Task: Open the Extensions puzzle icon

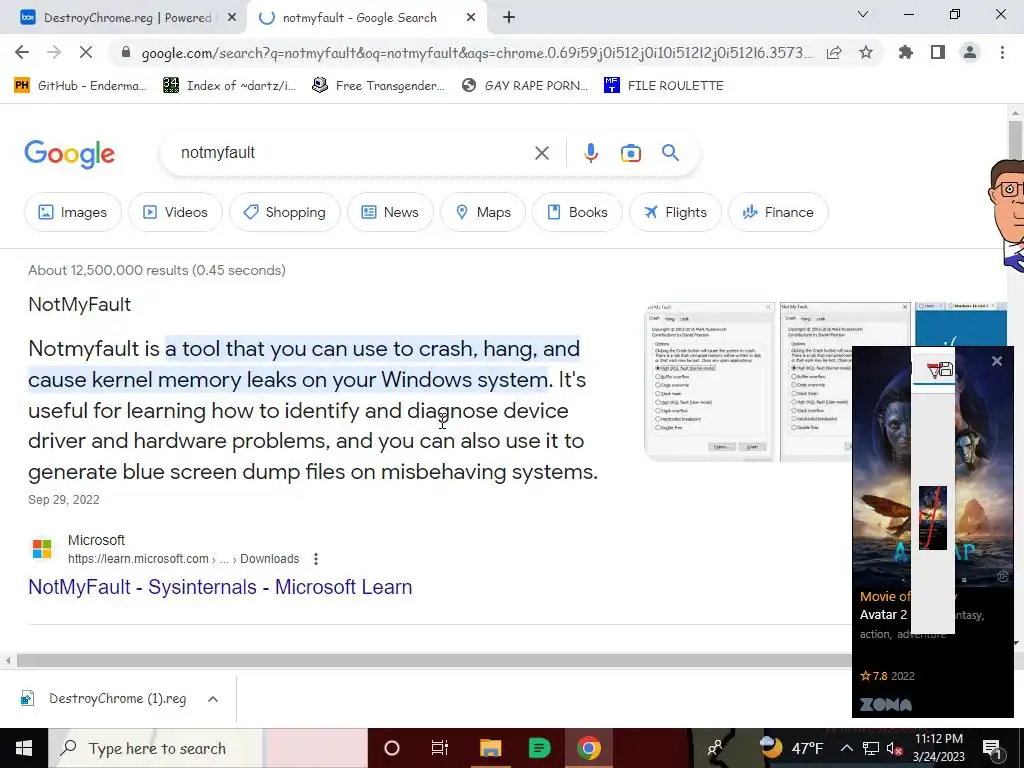Action: [906, 52]
